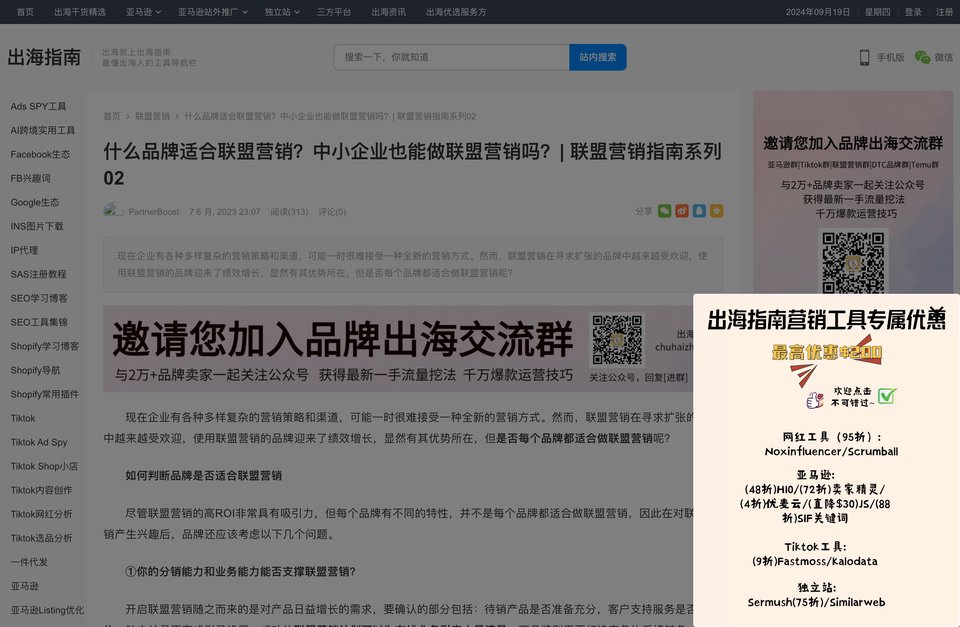
Task: Expand the 独立站 navigation dropdown
Action: [x=282, y=12]
